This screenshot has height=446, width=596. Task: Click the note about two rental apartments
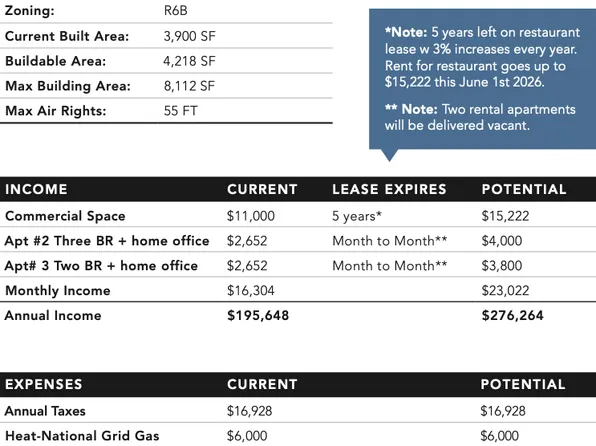click(480, 117)
